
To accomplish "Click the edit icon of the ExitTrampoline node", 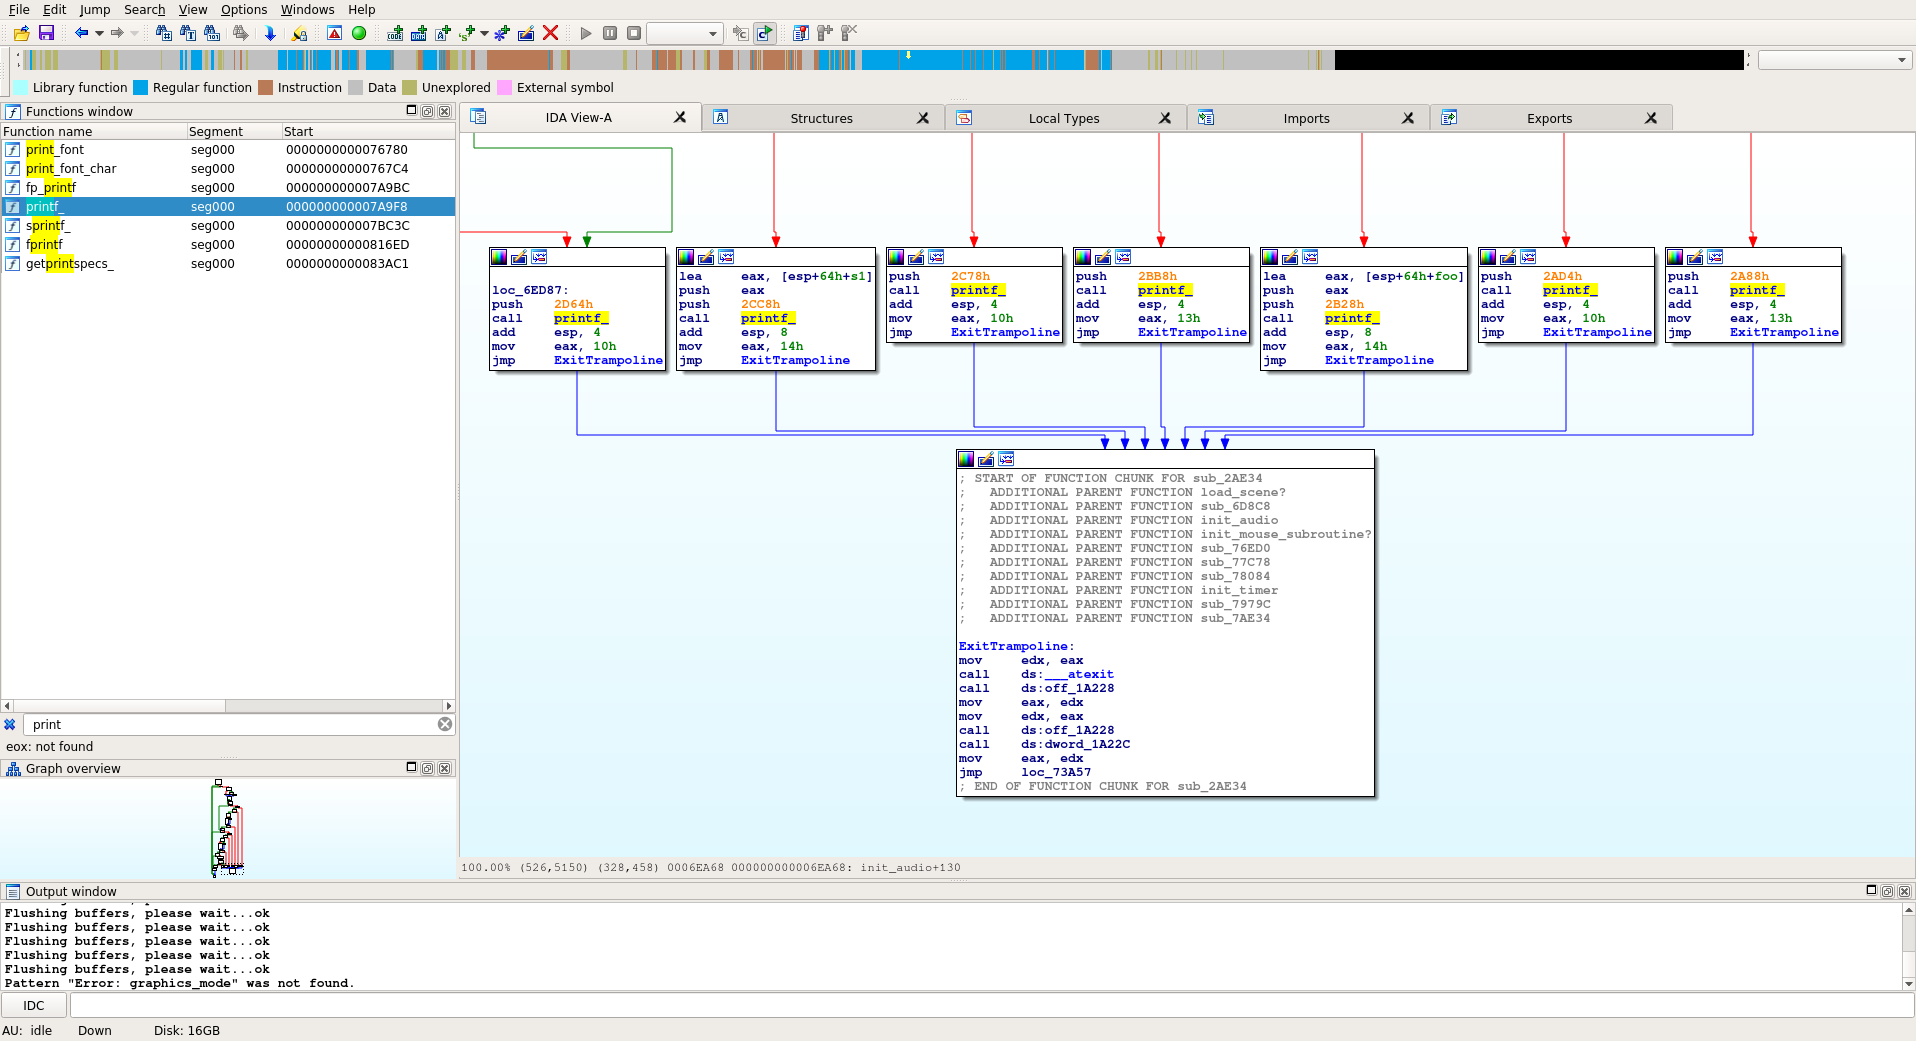I will (986, 459).
